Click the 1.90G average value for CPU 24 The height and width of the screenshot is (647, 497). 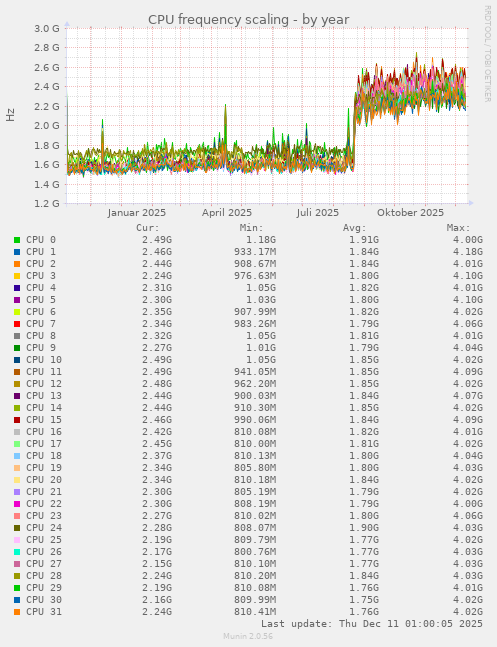pyautogui.click(x=364, y=527)
